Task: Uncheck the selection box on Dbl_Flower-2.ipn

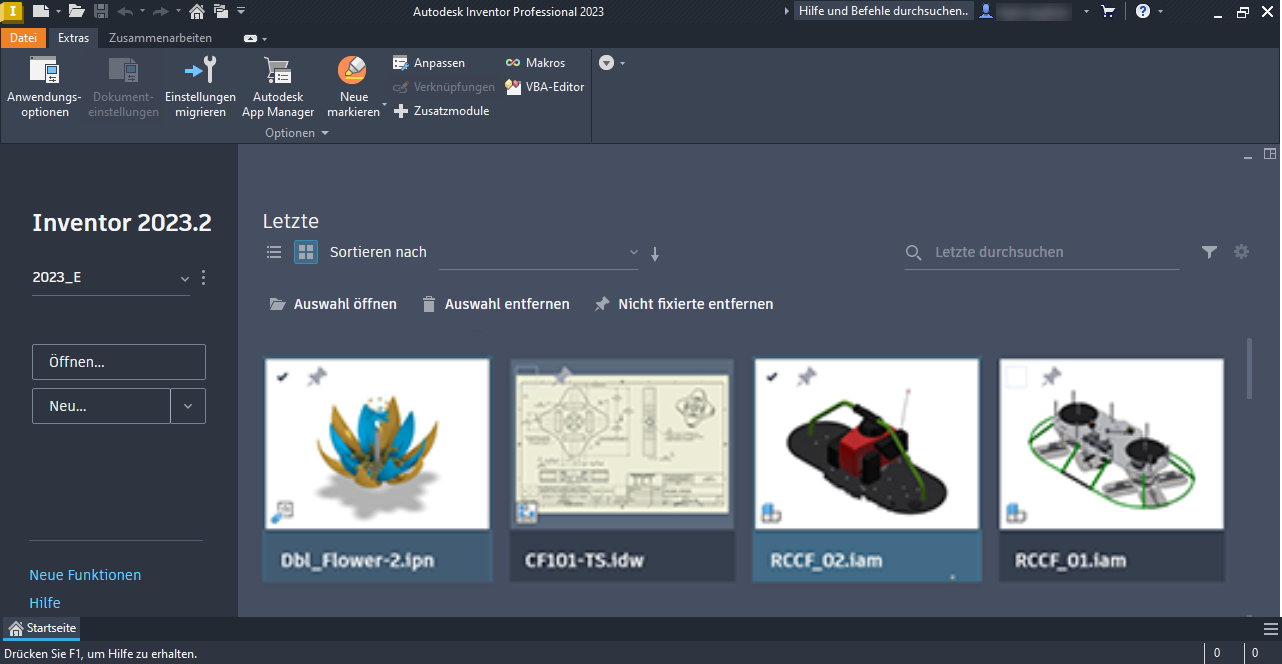Action: pos(284,378)
